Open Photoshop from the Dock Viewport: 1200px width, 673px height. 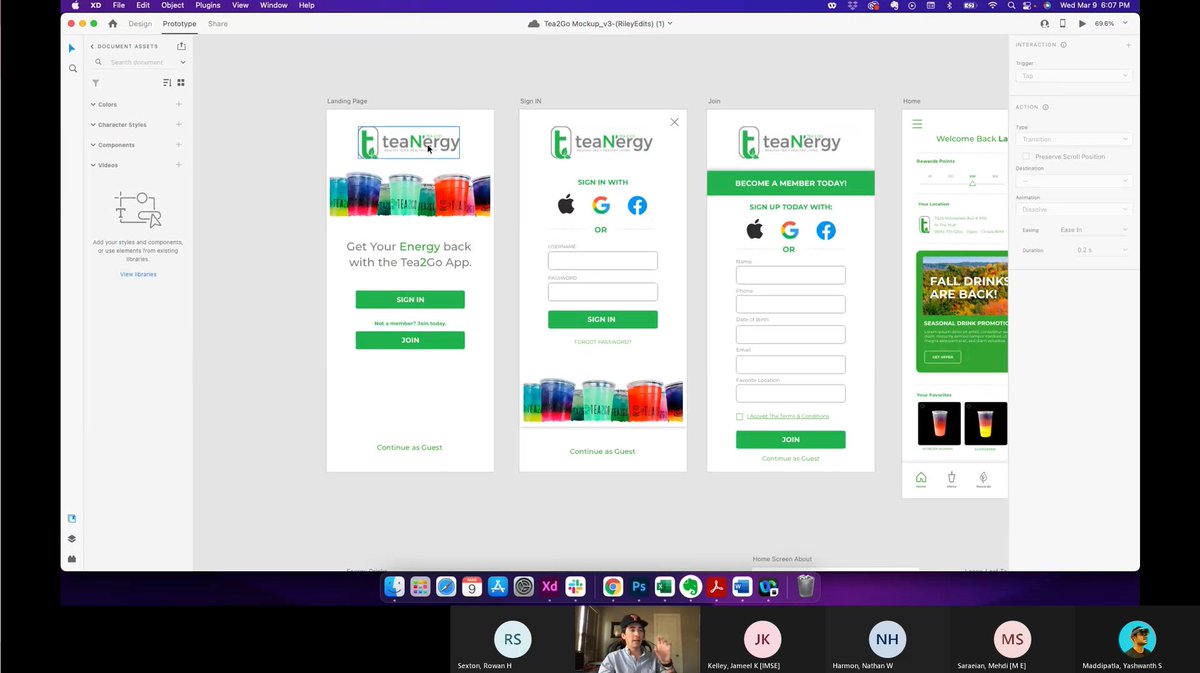pos(639,587)
